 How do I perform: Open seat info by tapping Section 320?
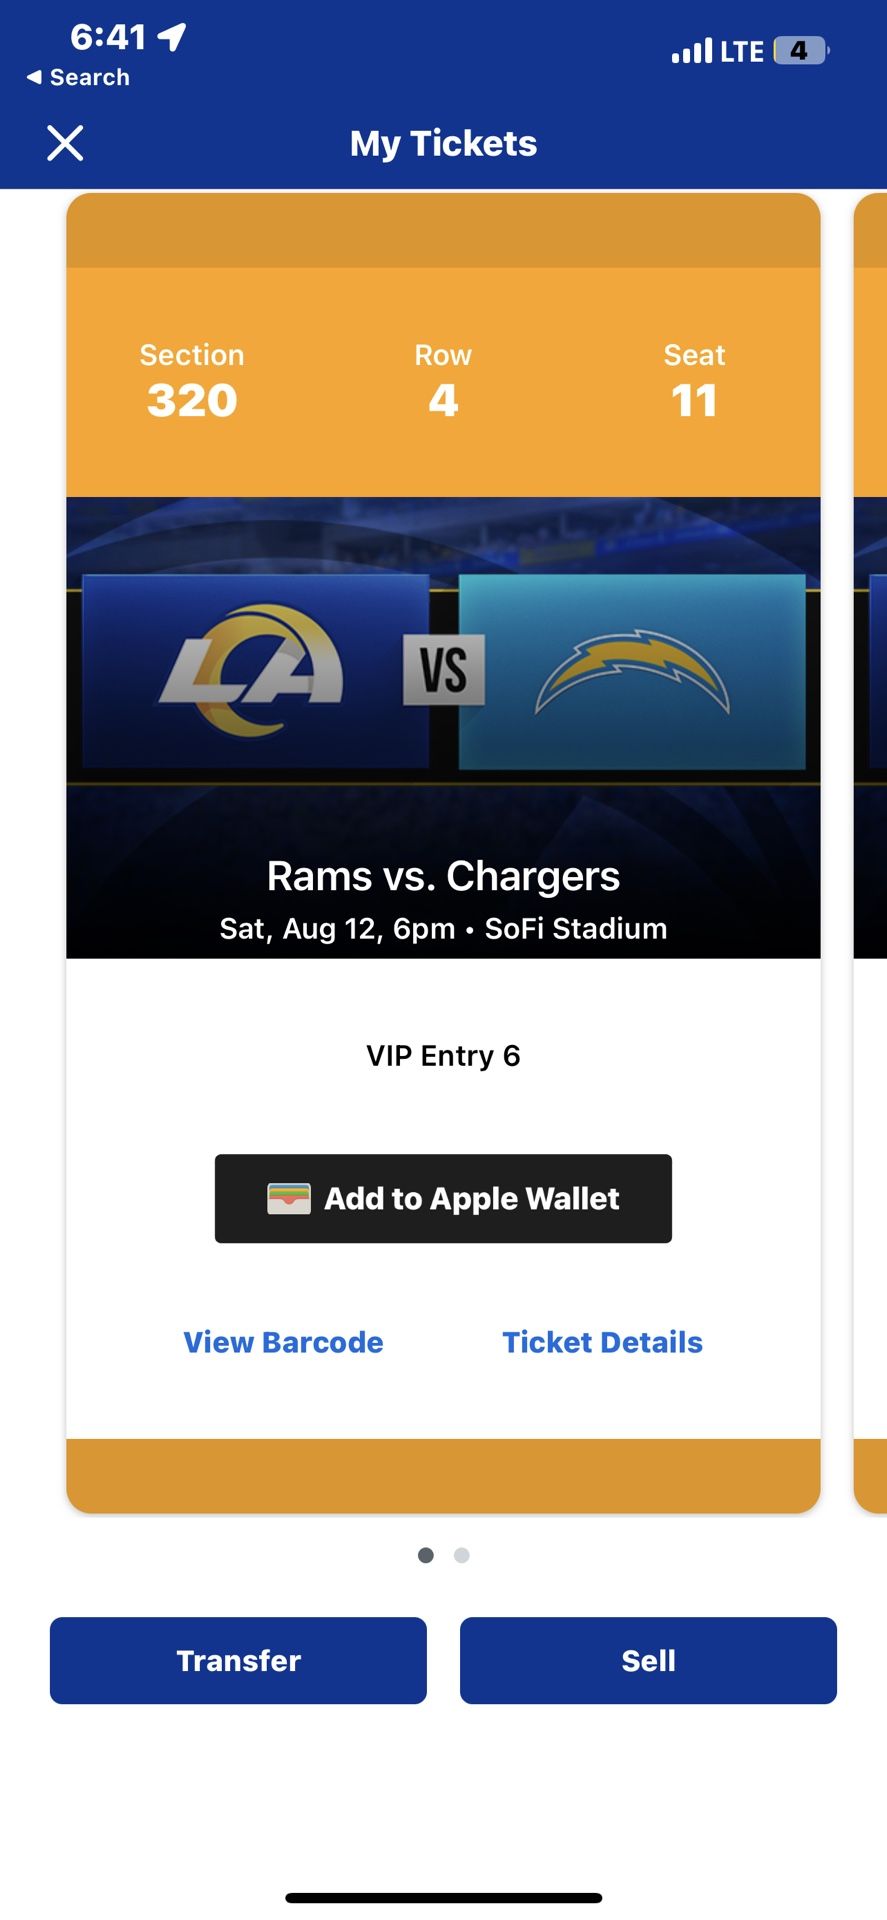coord(191,380)
